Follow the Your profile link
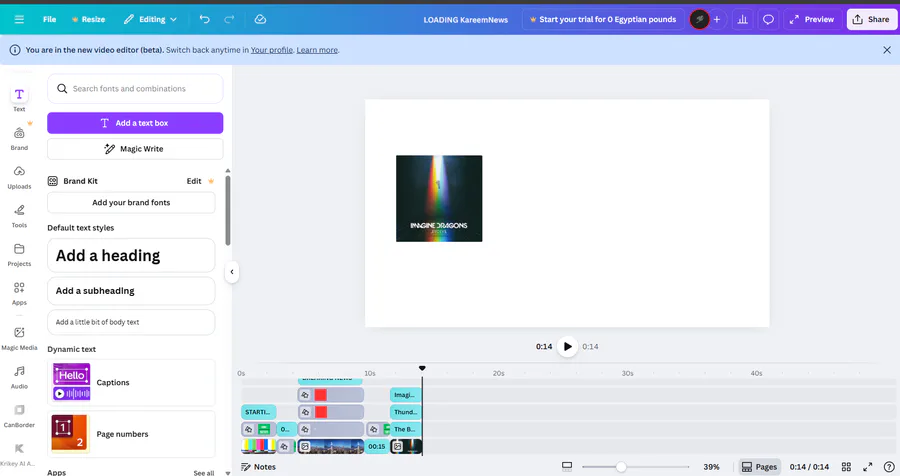 point(271,50)
